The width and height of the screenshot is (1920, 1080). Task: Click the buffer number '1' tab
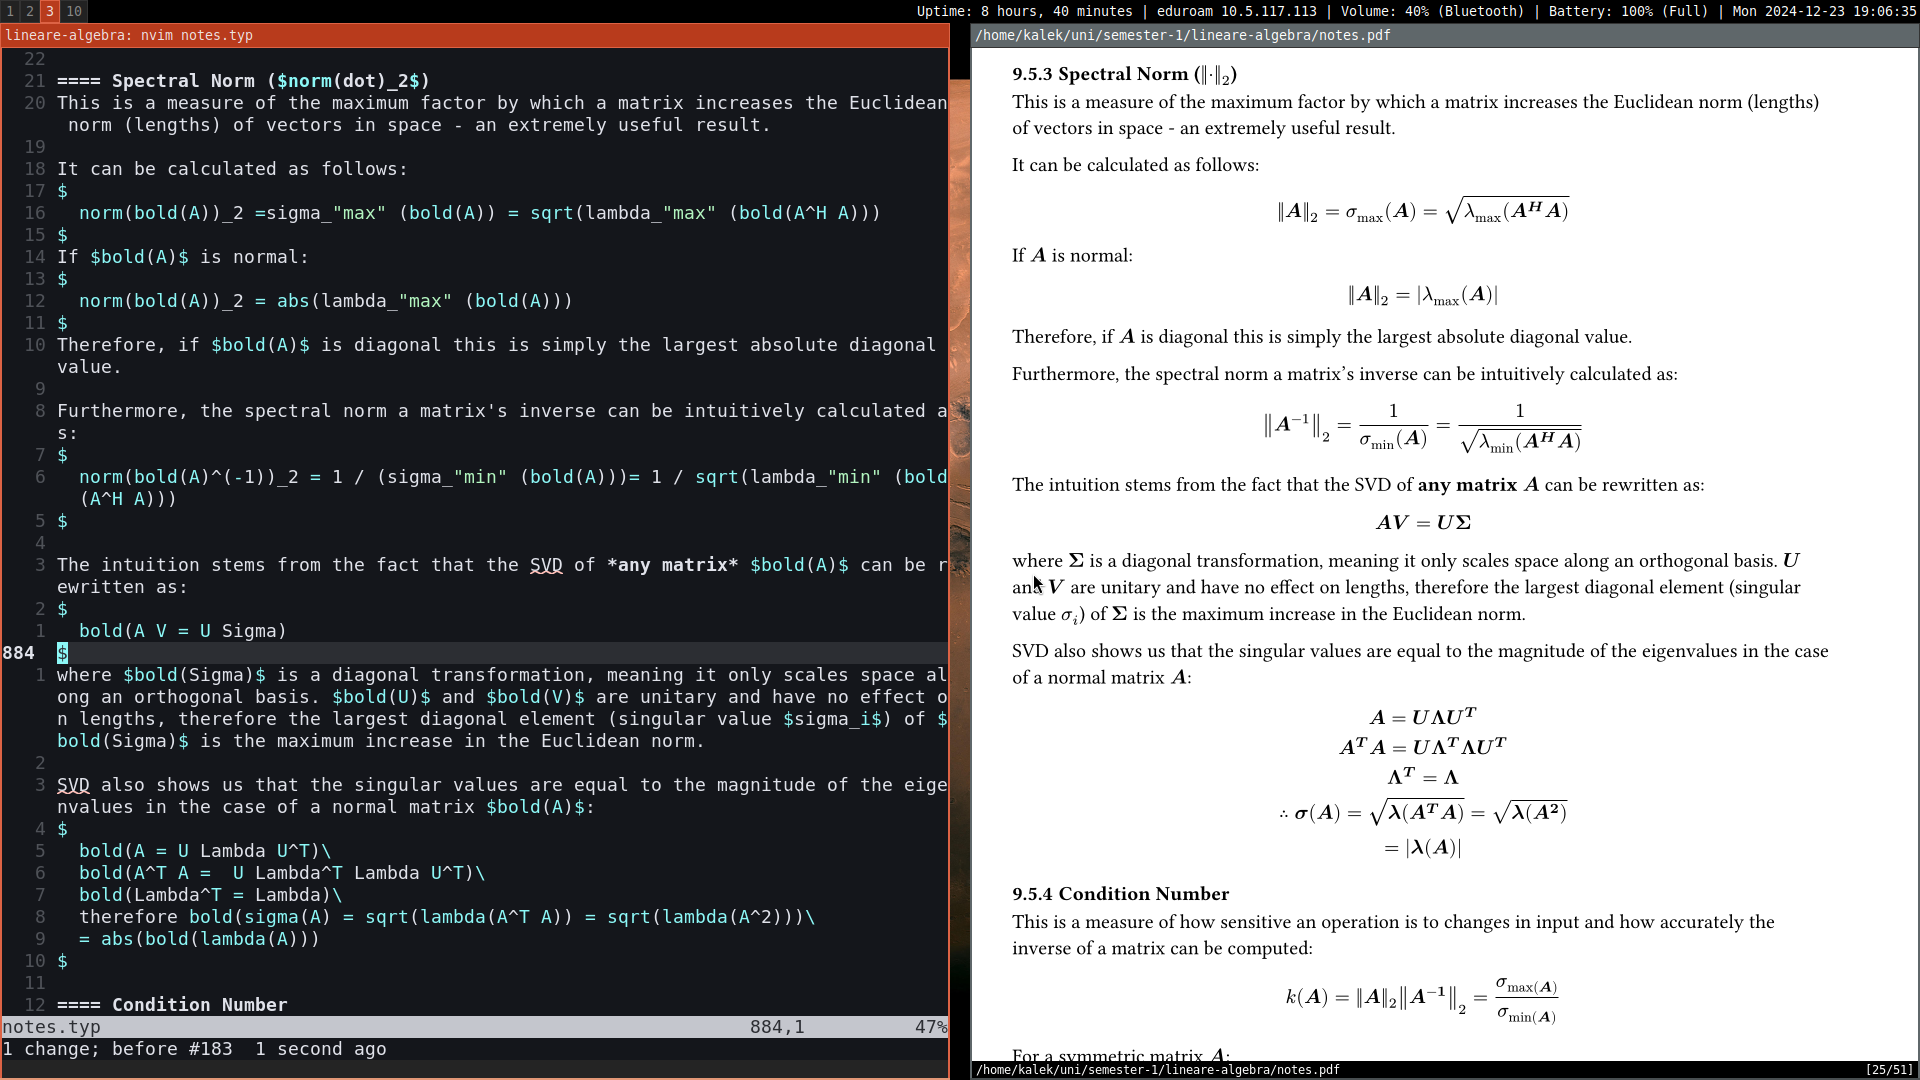(11, 11)
